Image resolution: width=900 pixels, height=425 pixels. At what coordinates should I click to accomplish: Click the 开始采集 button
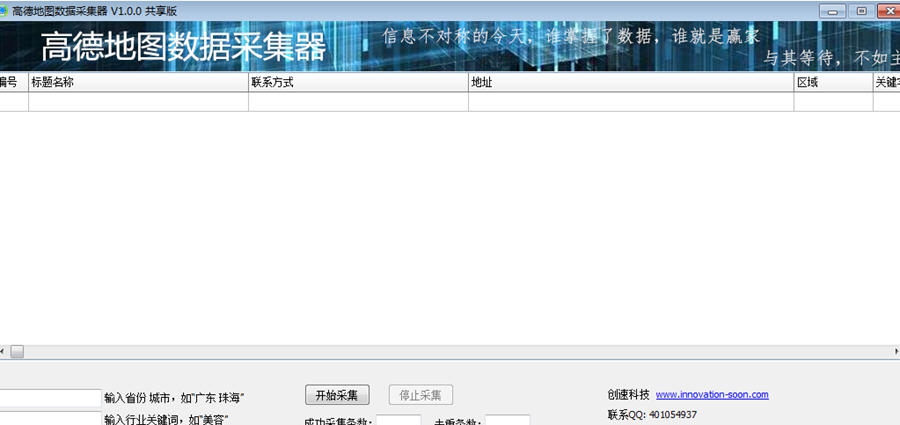click(337, 395)
